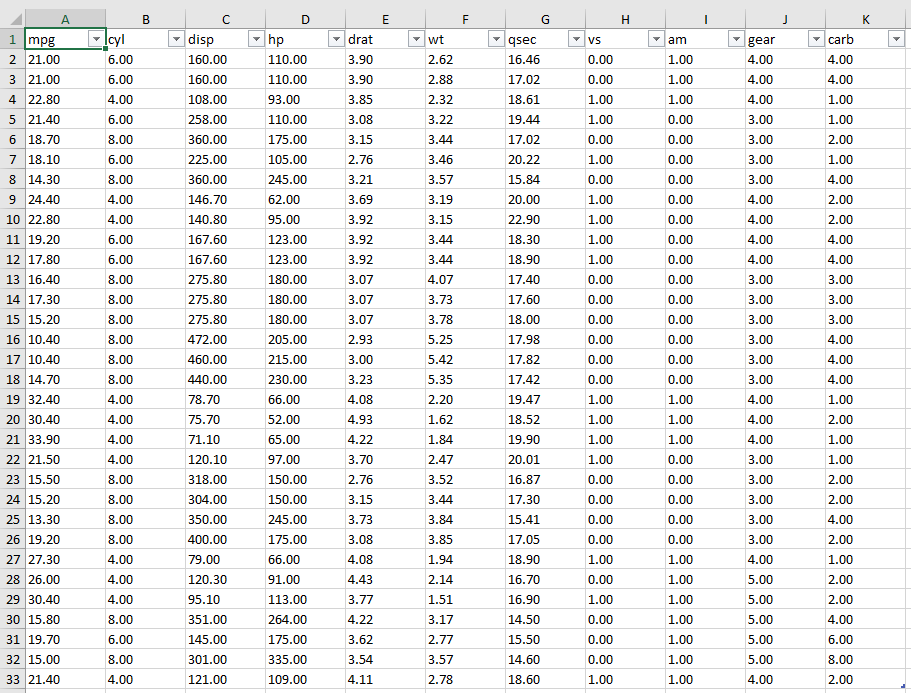
Task: Open the gear column filter dropdown
Action: click(816, 39)
